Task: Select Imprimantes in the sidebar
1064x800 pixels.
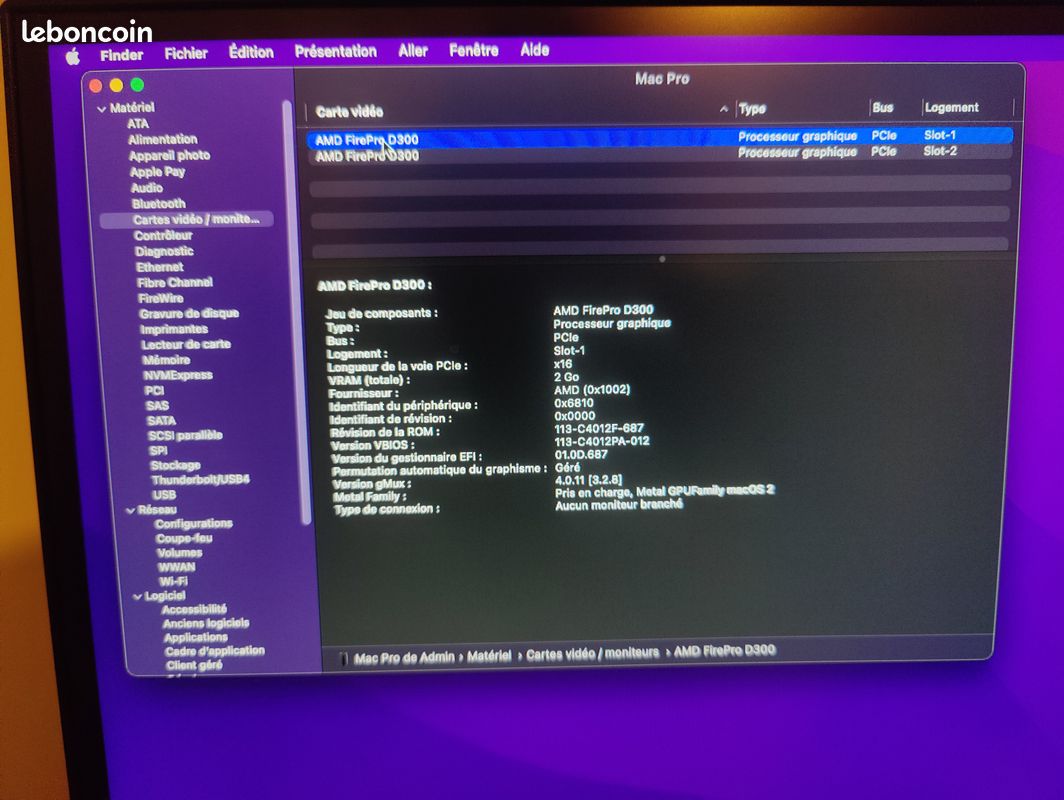Action: 174,329
